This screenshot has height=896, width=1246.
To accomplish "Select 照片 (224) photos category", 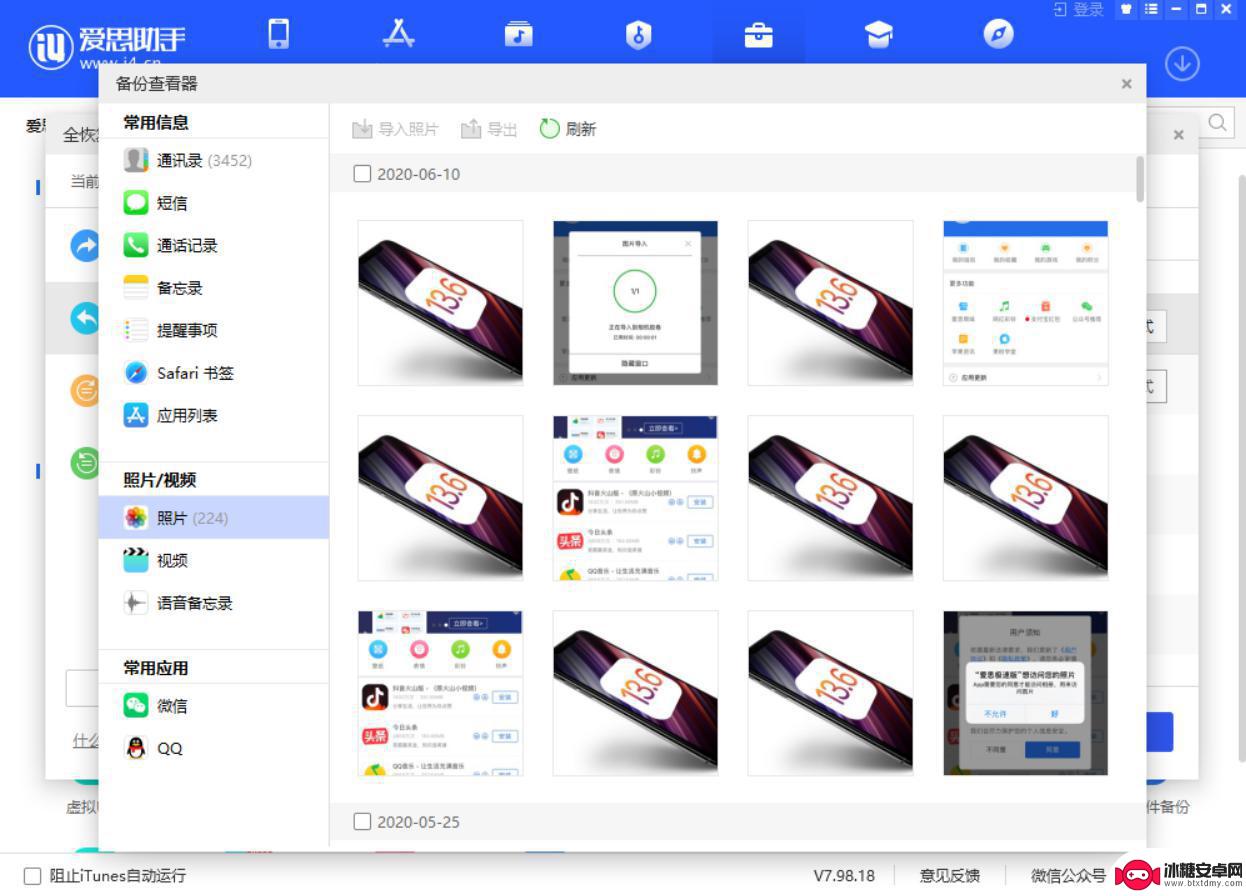I will [213, 518].
